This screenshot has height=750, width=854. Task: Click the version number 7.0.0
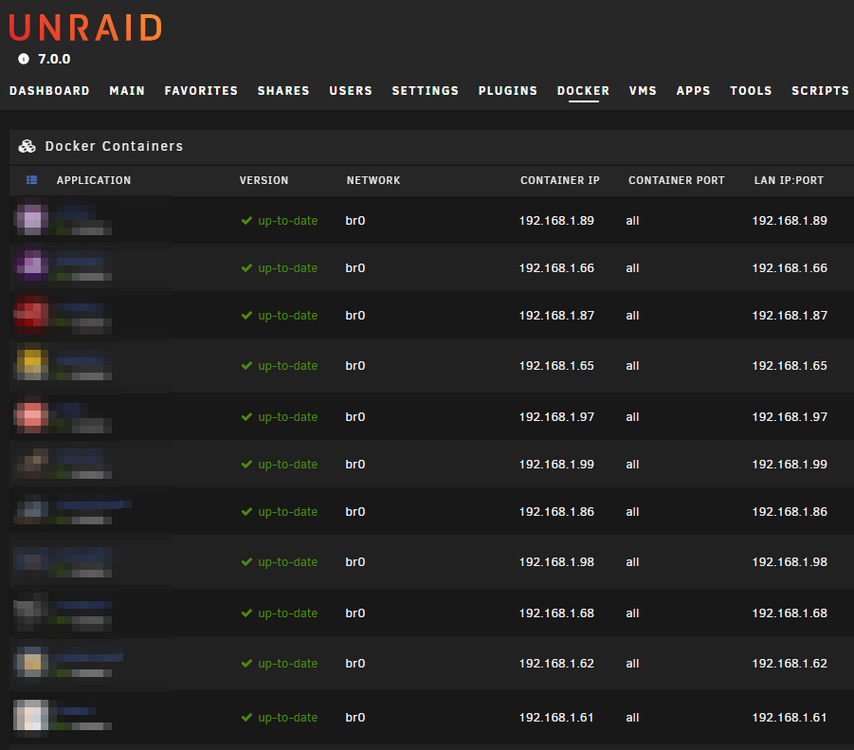tap(54, 59)
